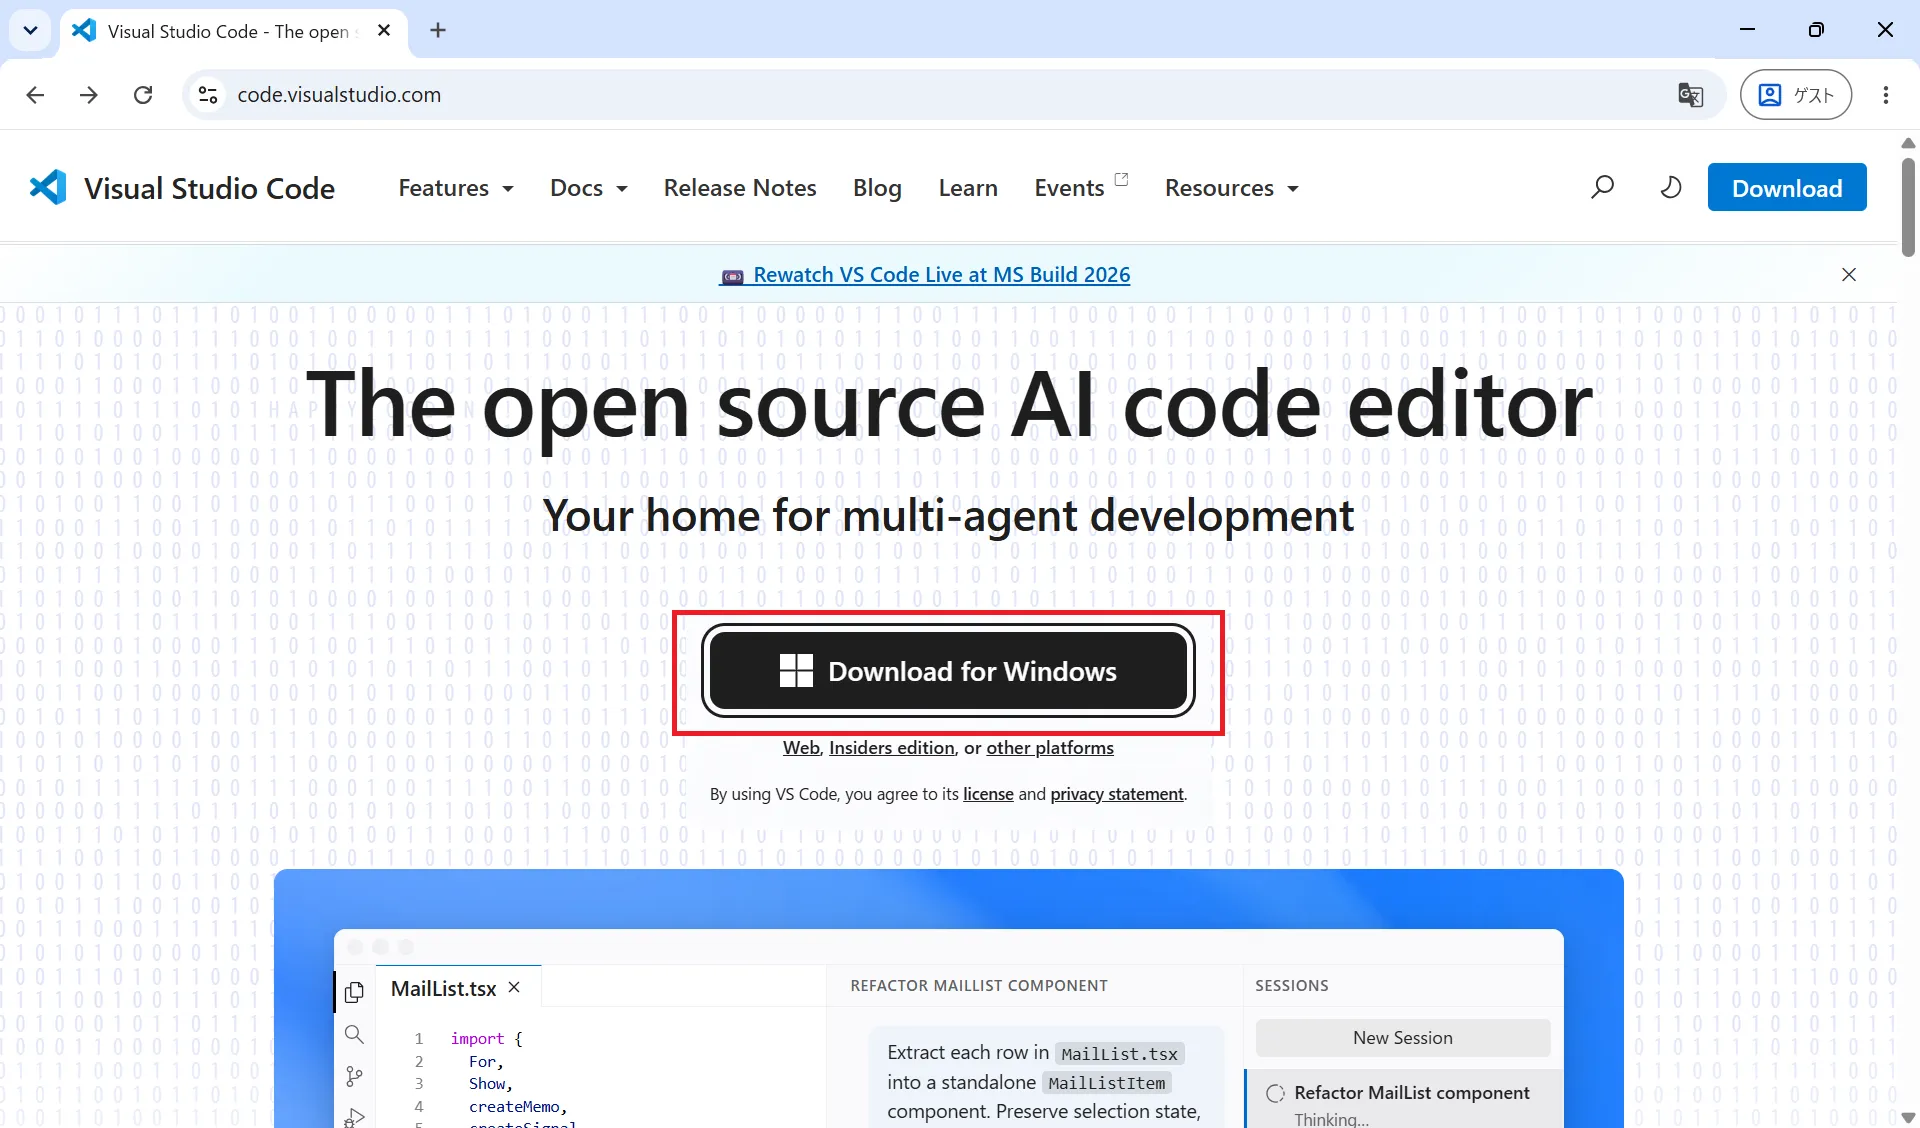Click the SESSIONS panel heading
1920x1128 pixels.
(x=1292, y=986)
